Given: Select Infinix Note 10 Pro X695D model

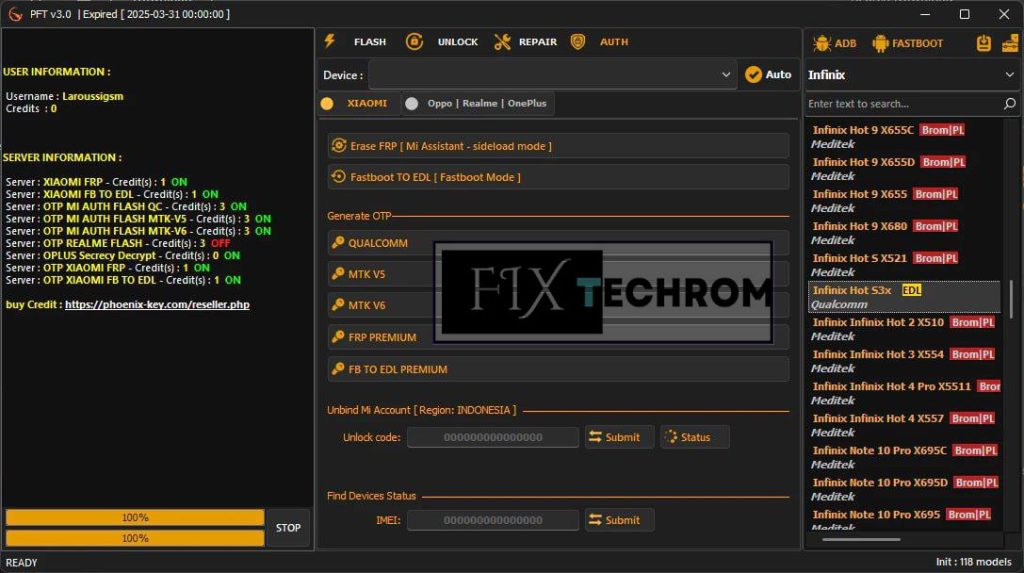Looking at the screenshot, I should pyautogui.click(x=904, y=489).
